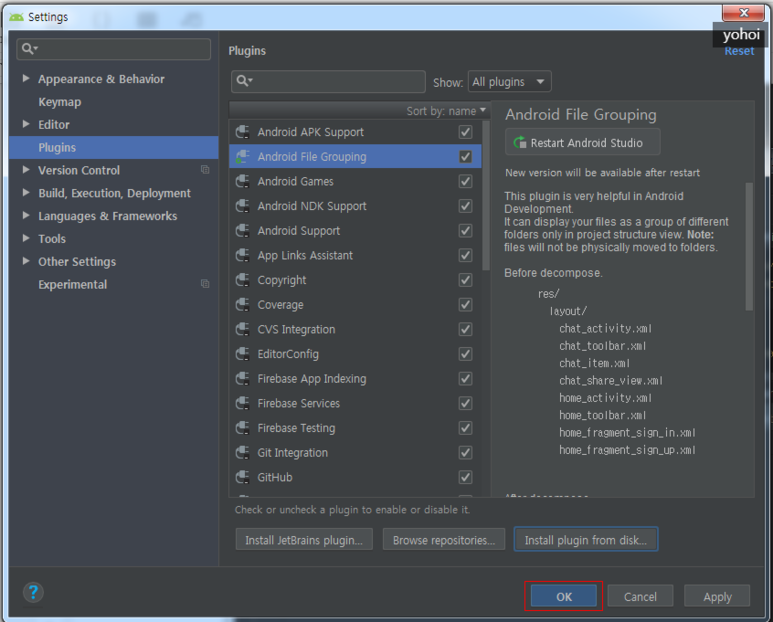Uncheck the App Links Assistant plugin
The height and width of the screenshot is (622, 773).
point(465,255)
